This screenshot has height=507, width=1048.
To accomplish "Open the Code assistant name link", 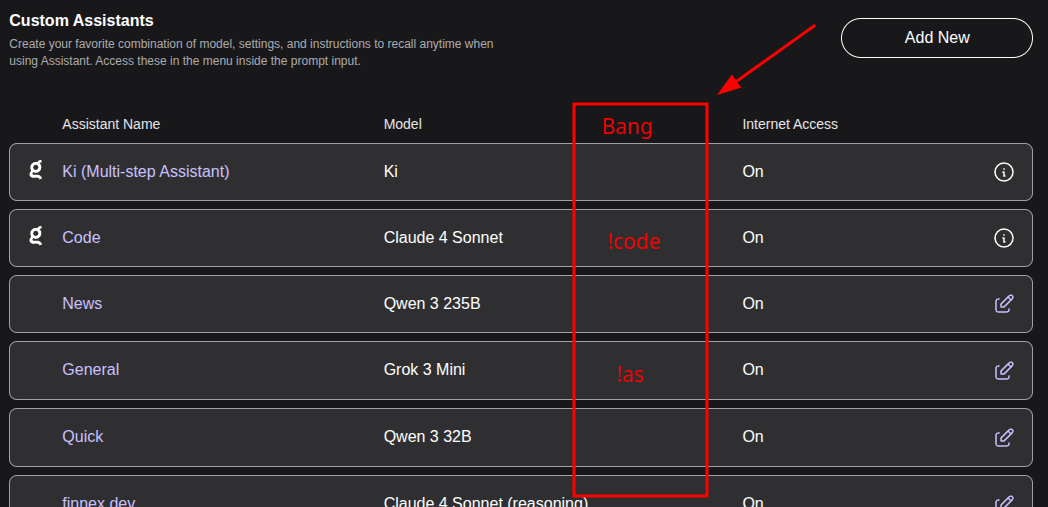I will [81, 238].
